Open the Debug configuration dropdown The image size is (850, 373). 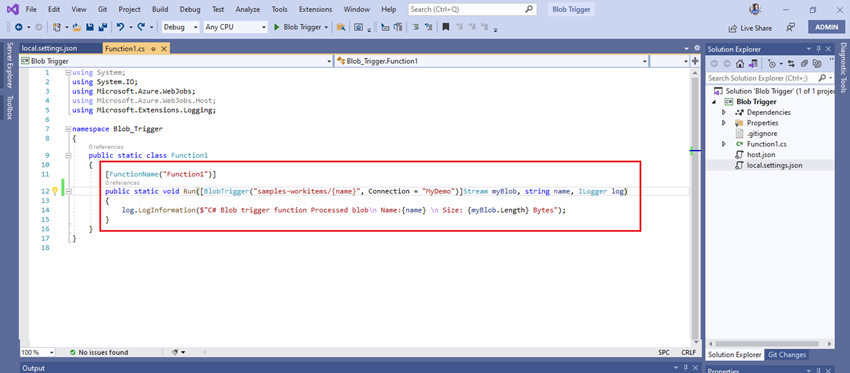[x=181, y=27]
